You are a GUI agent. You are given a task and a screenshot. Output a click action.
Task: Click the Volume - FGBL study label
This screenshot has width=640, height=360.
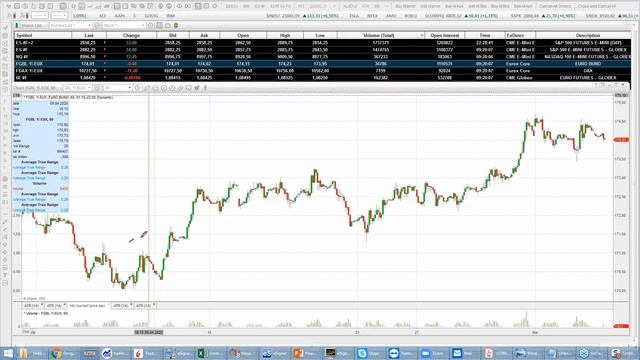(46, 313)
